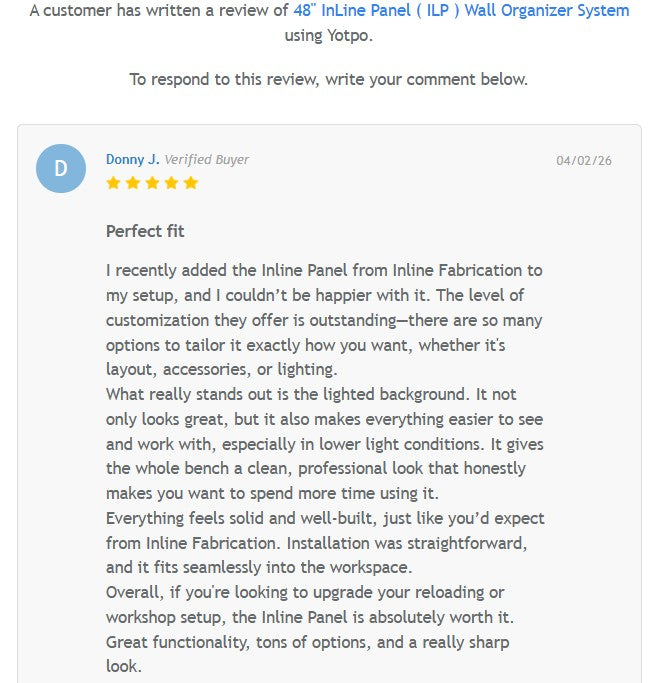Click the second rating star
The height and width of the screenshot is (683, 657).
(x=132, y=183)
